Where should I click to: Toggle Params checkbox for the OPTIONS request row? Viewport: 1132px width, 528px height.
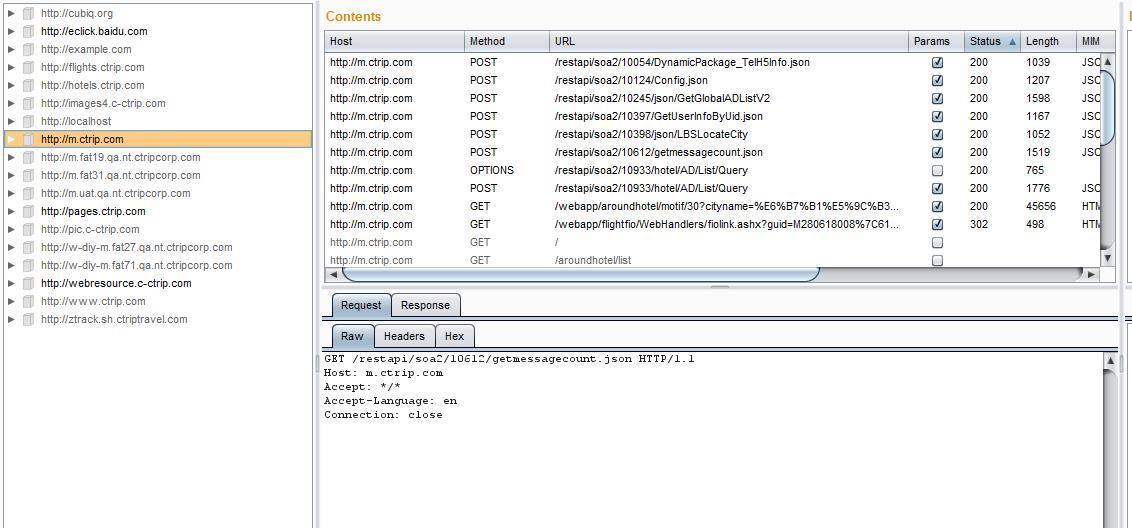[937, 170]
